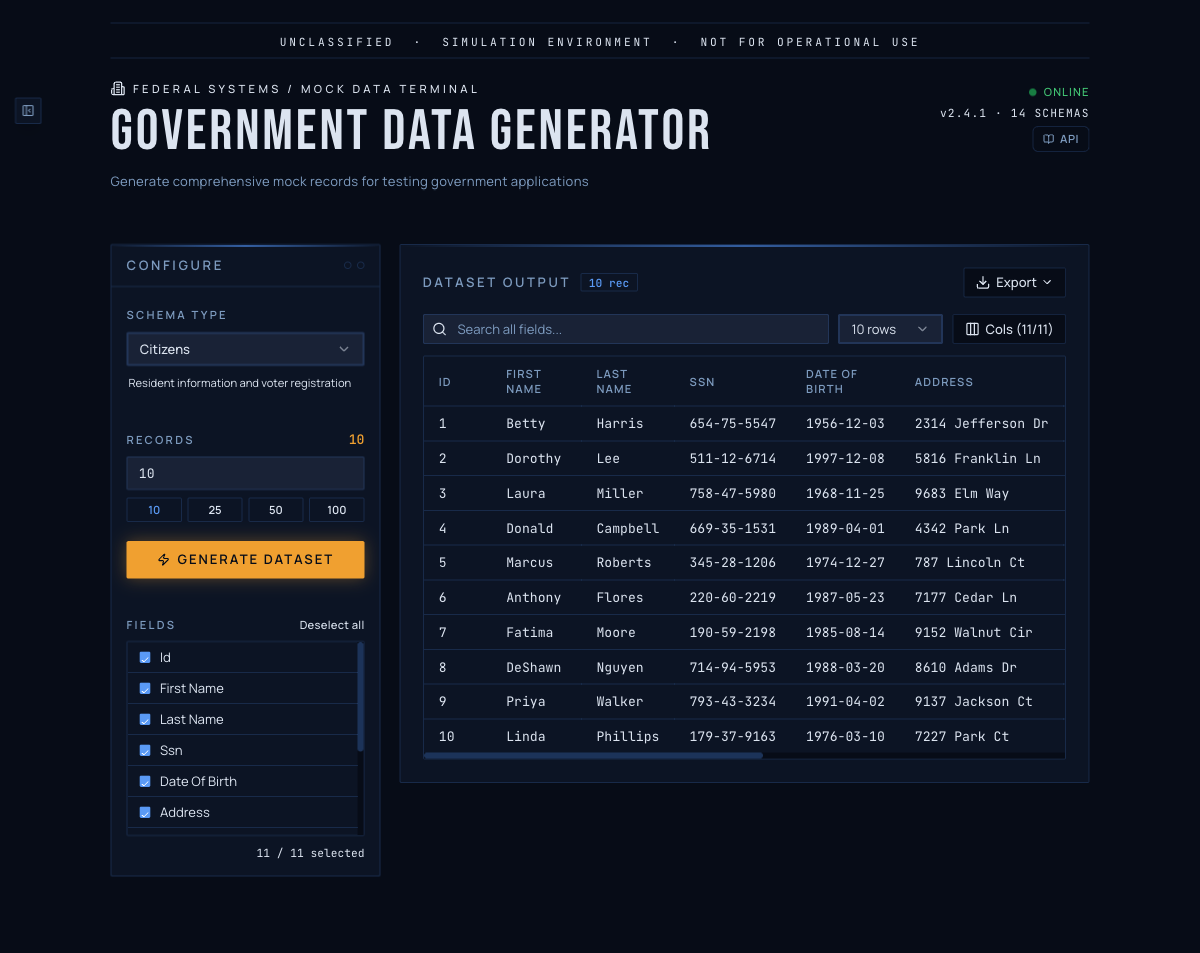This screenshot has width=1200, height=953.
Task: Select the 50 records preset
Action: click(276, 510)
